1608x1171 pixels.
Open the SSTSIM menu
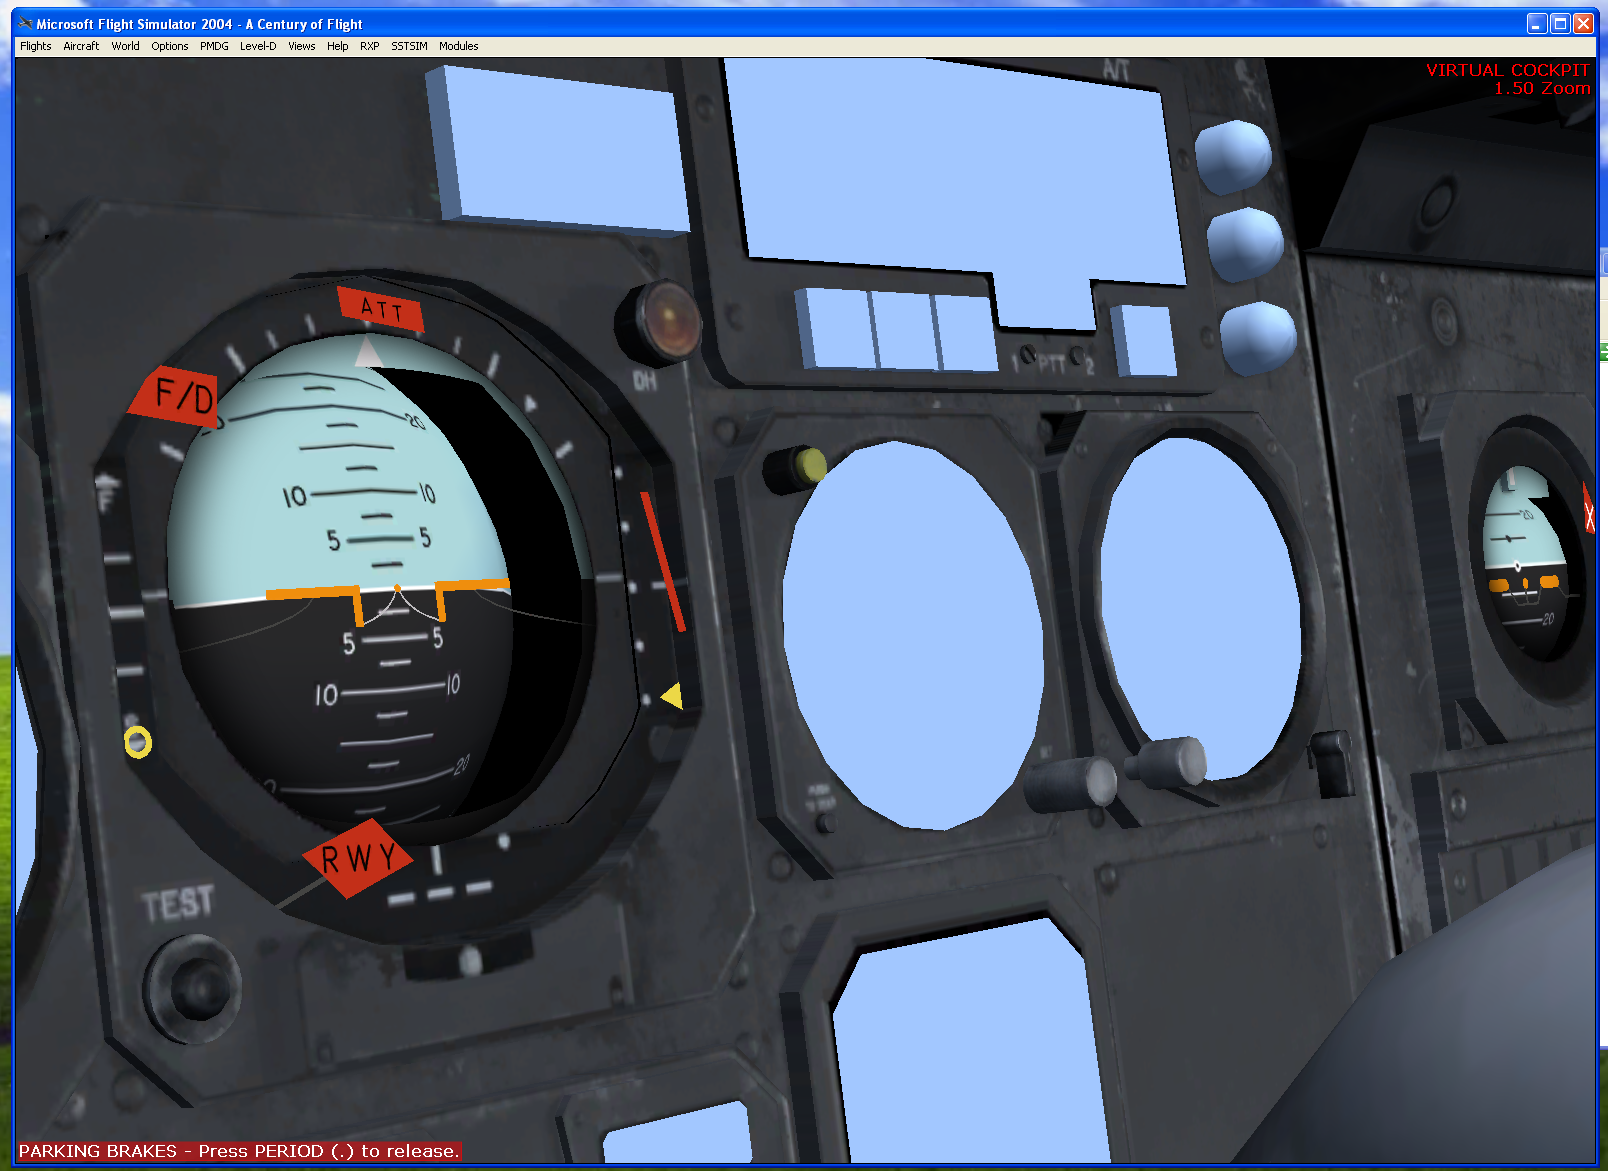click(x=409, y=46)
